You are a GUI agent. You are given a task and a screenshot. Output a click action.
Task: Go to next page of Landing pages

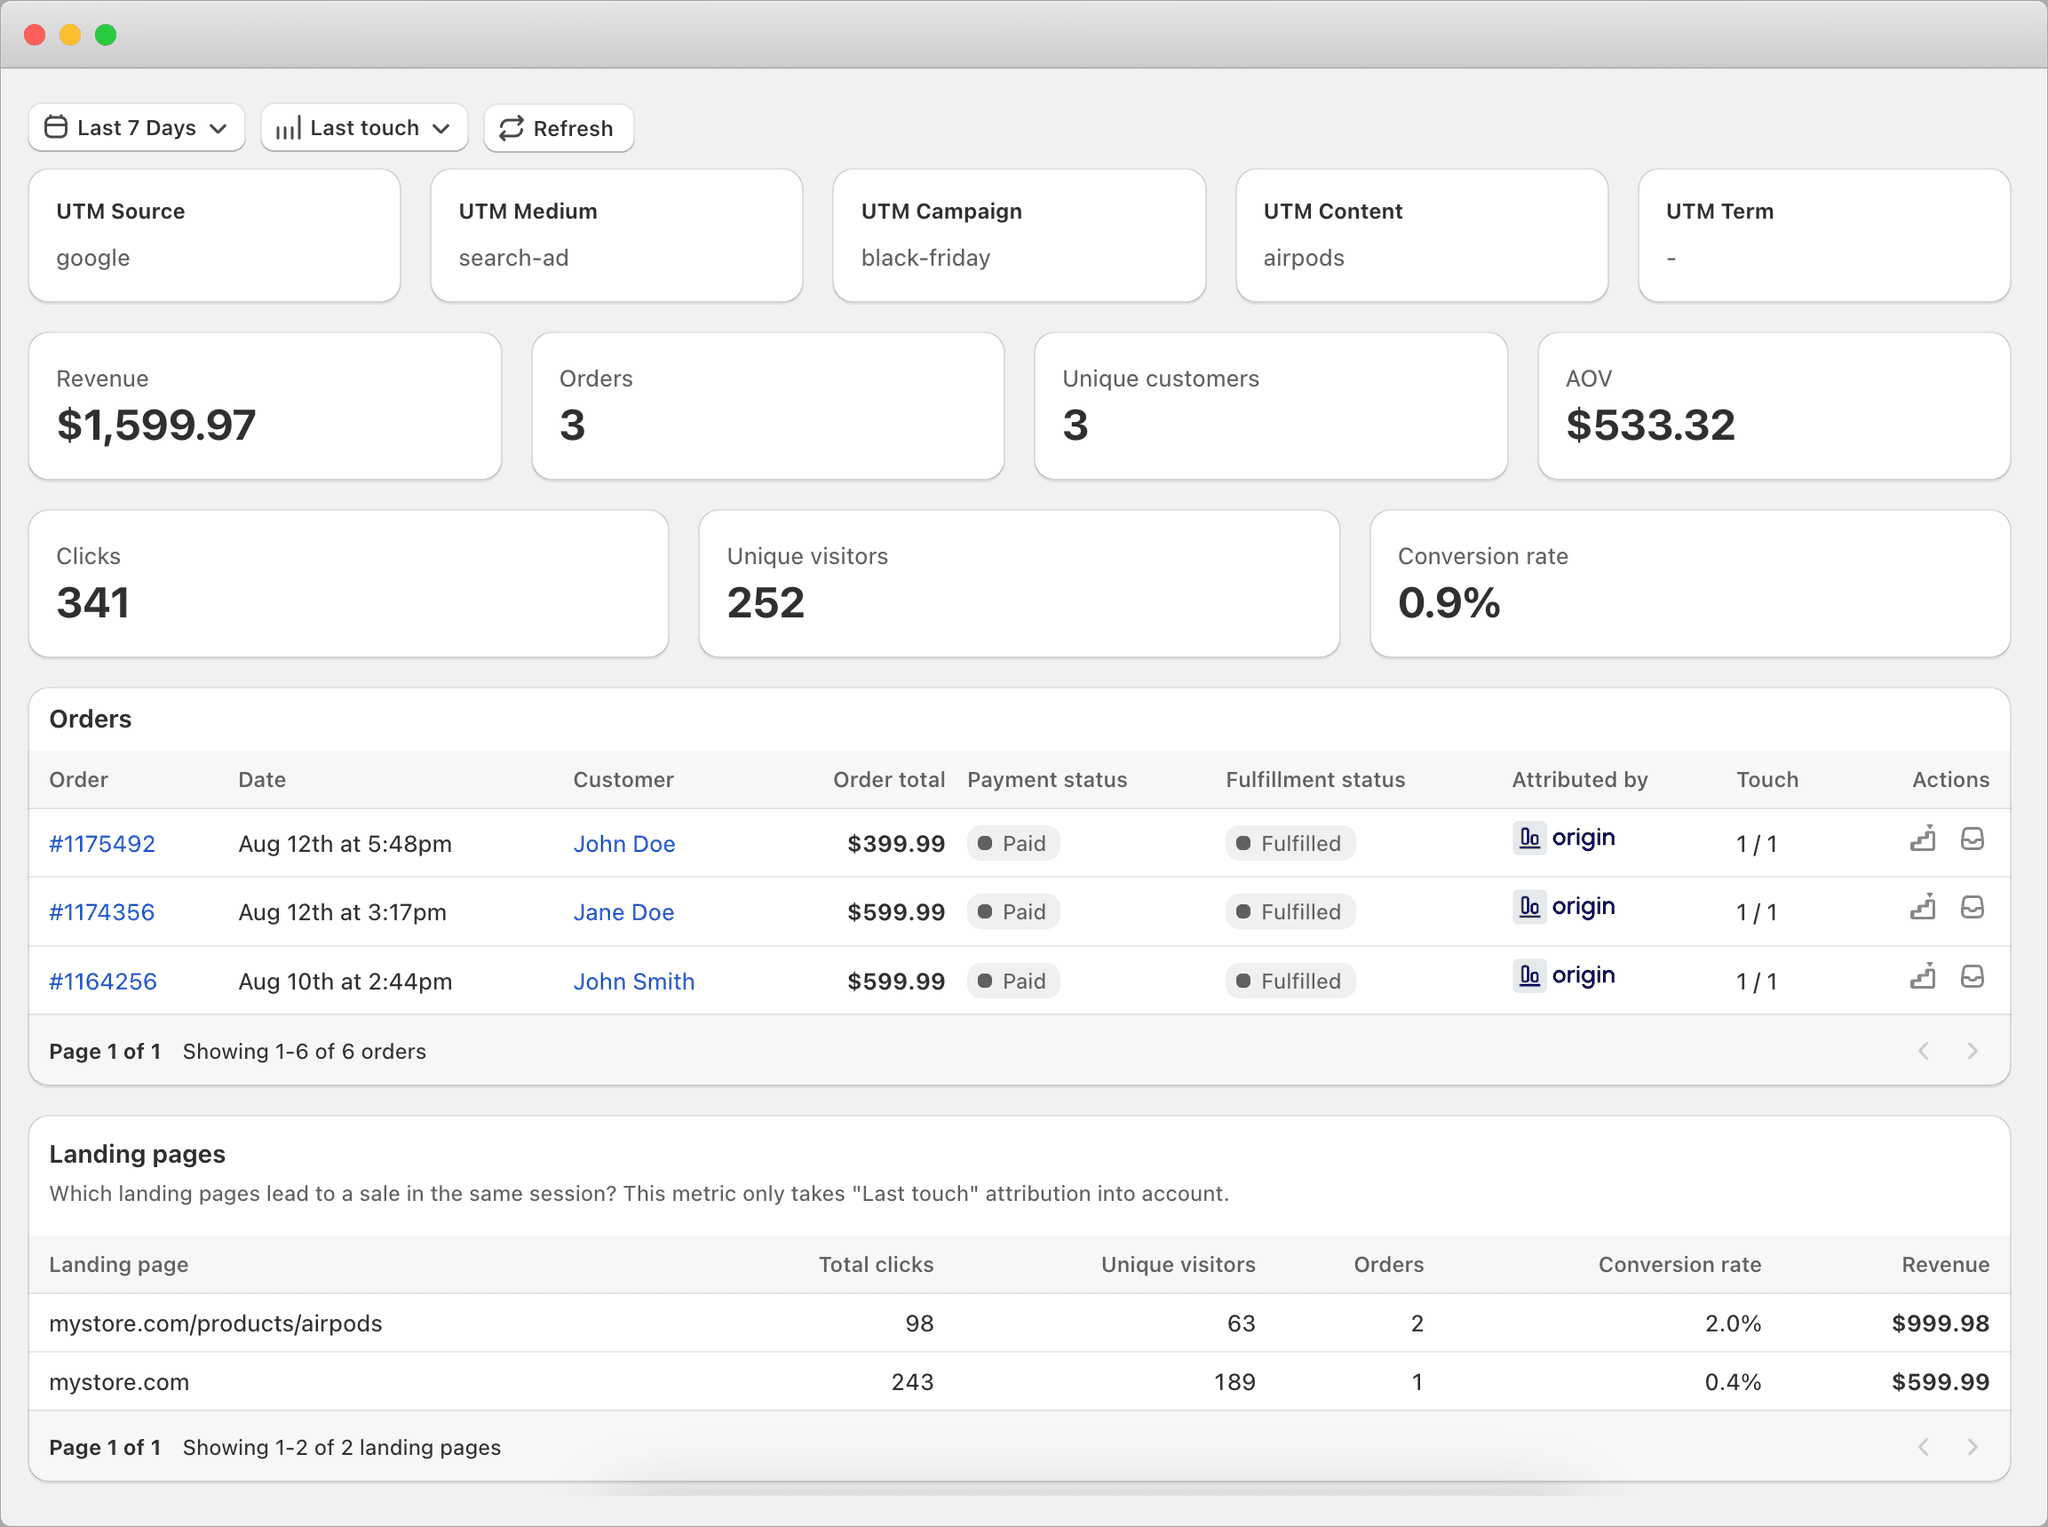coord(1972,1447)
